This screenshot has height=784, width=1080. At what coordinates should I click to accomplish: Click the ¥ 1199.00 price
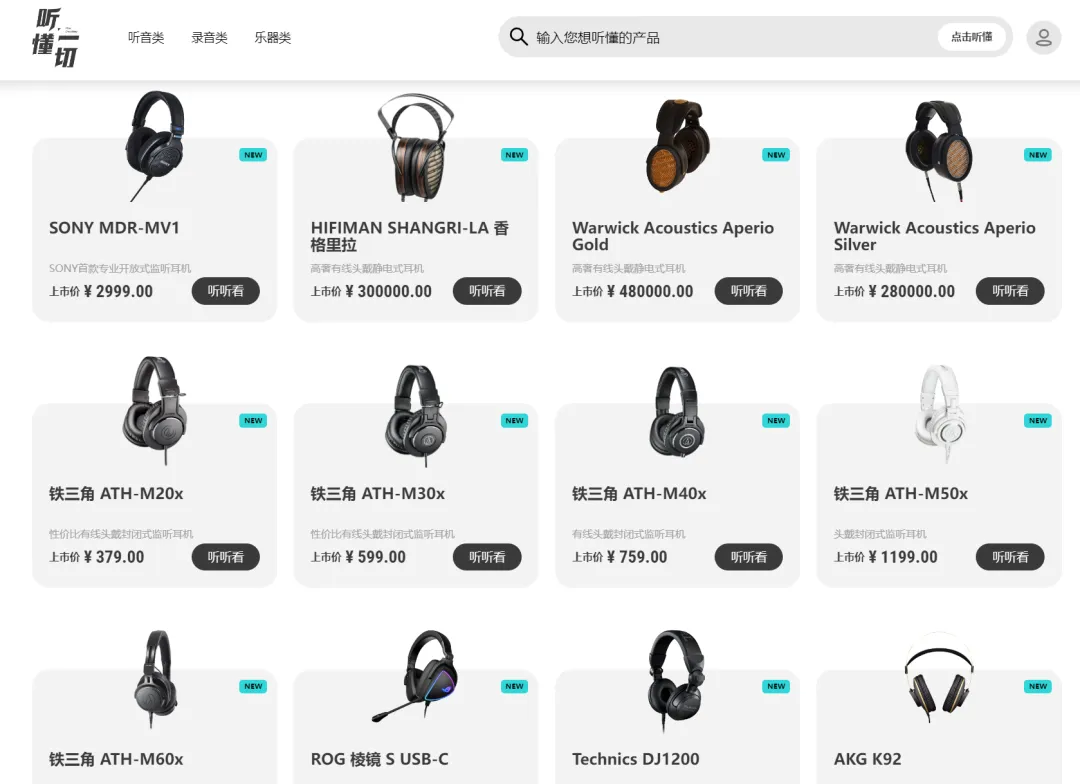pos(903,557)
